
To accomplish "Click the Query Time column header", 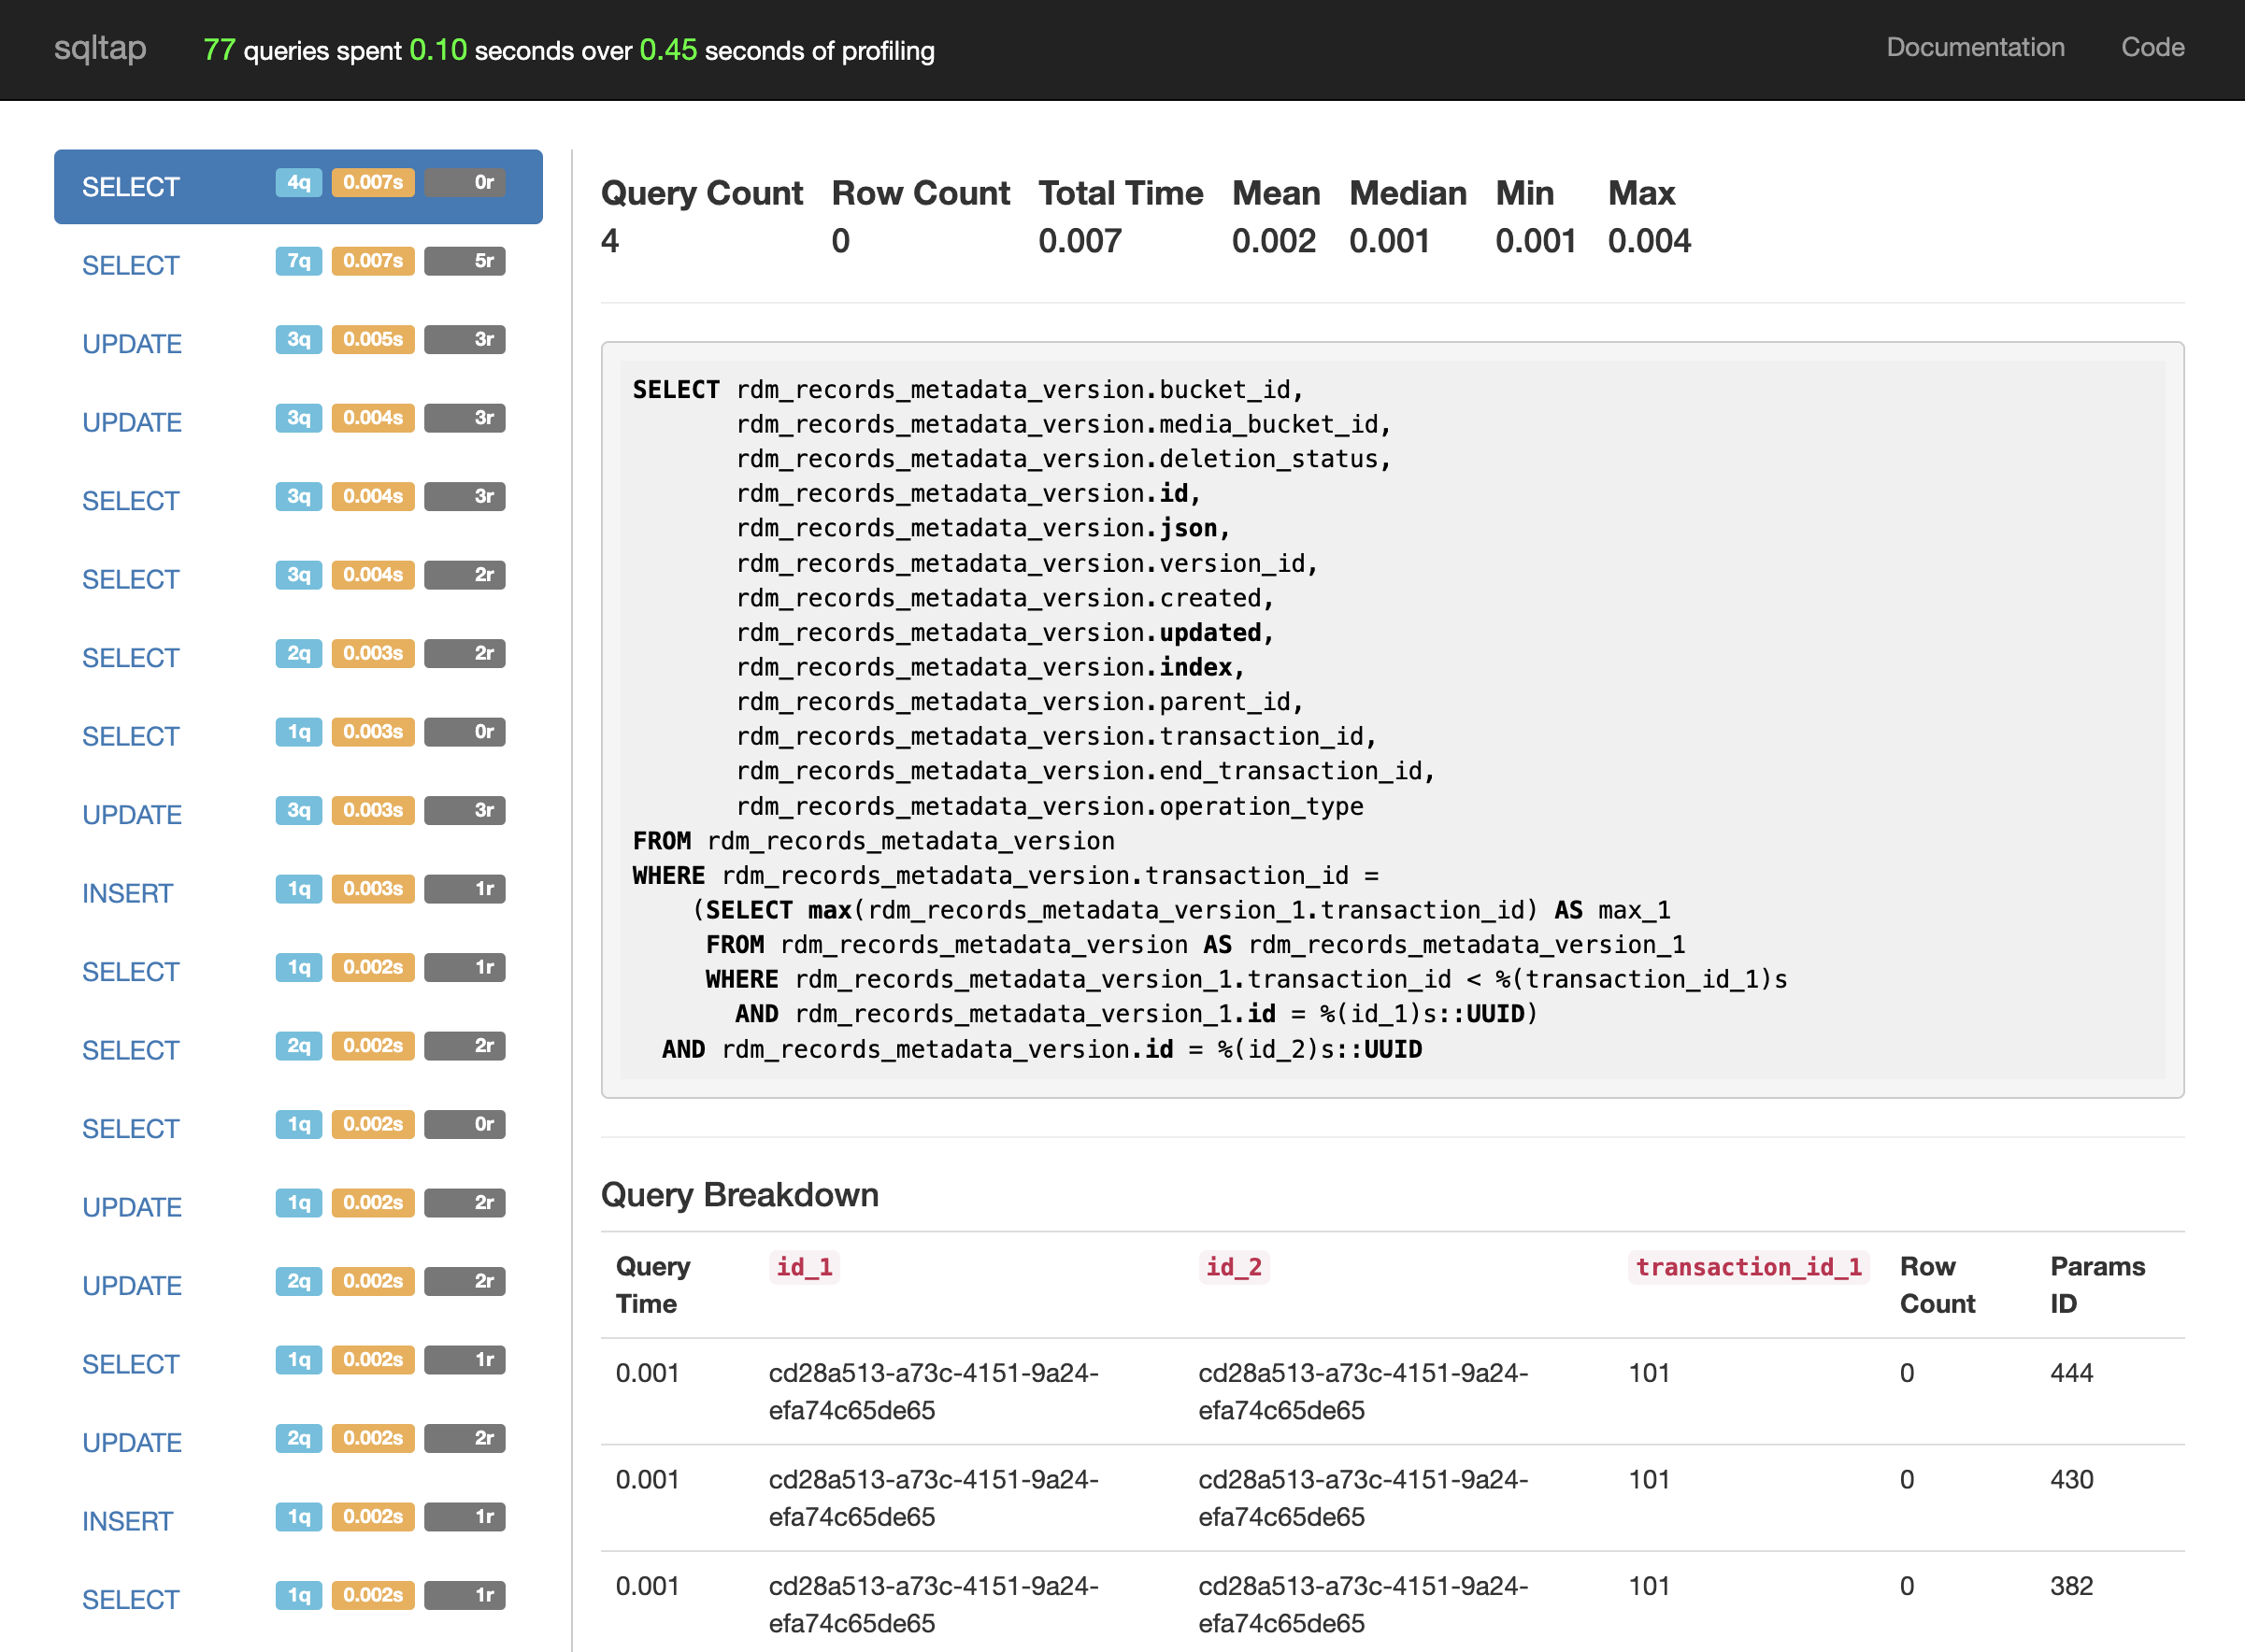I will [x=653, y=1285].
